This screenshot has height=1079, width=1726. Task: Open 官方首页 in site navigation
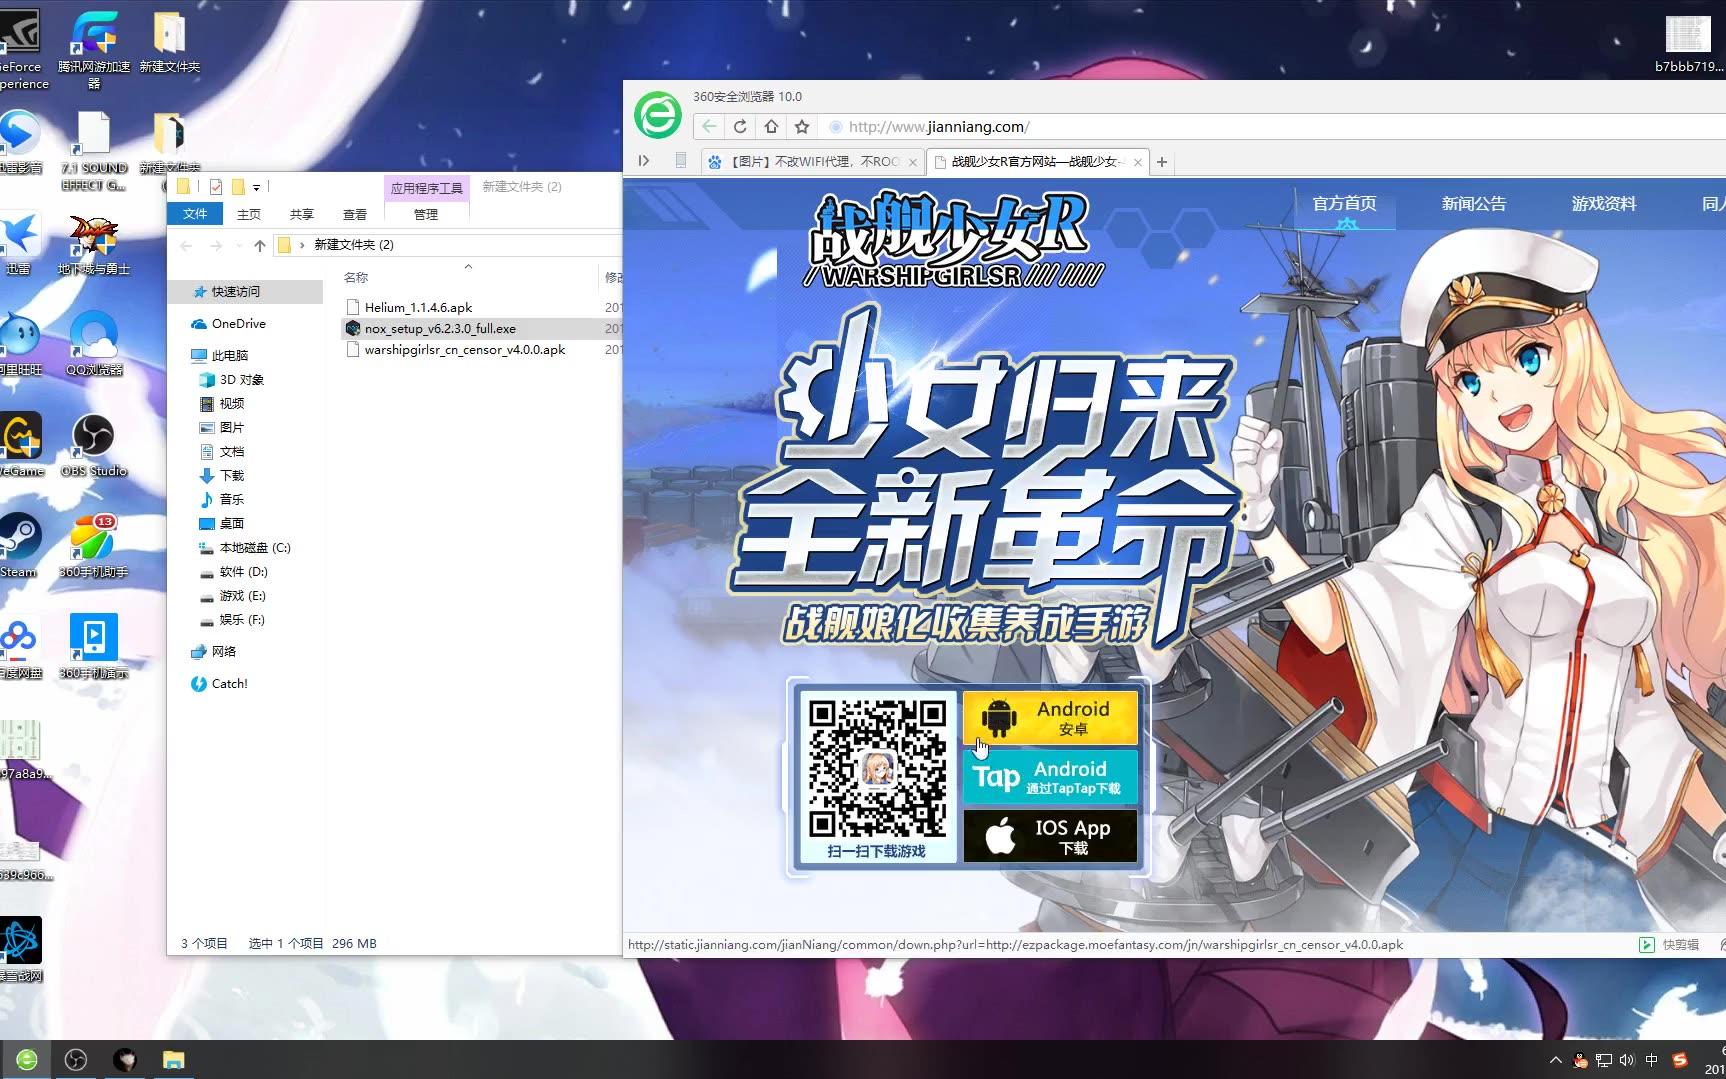1344,204
